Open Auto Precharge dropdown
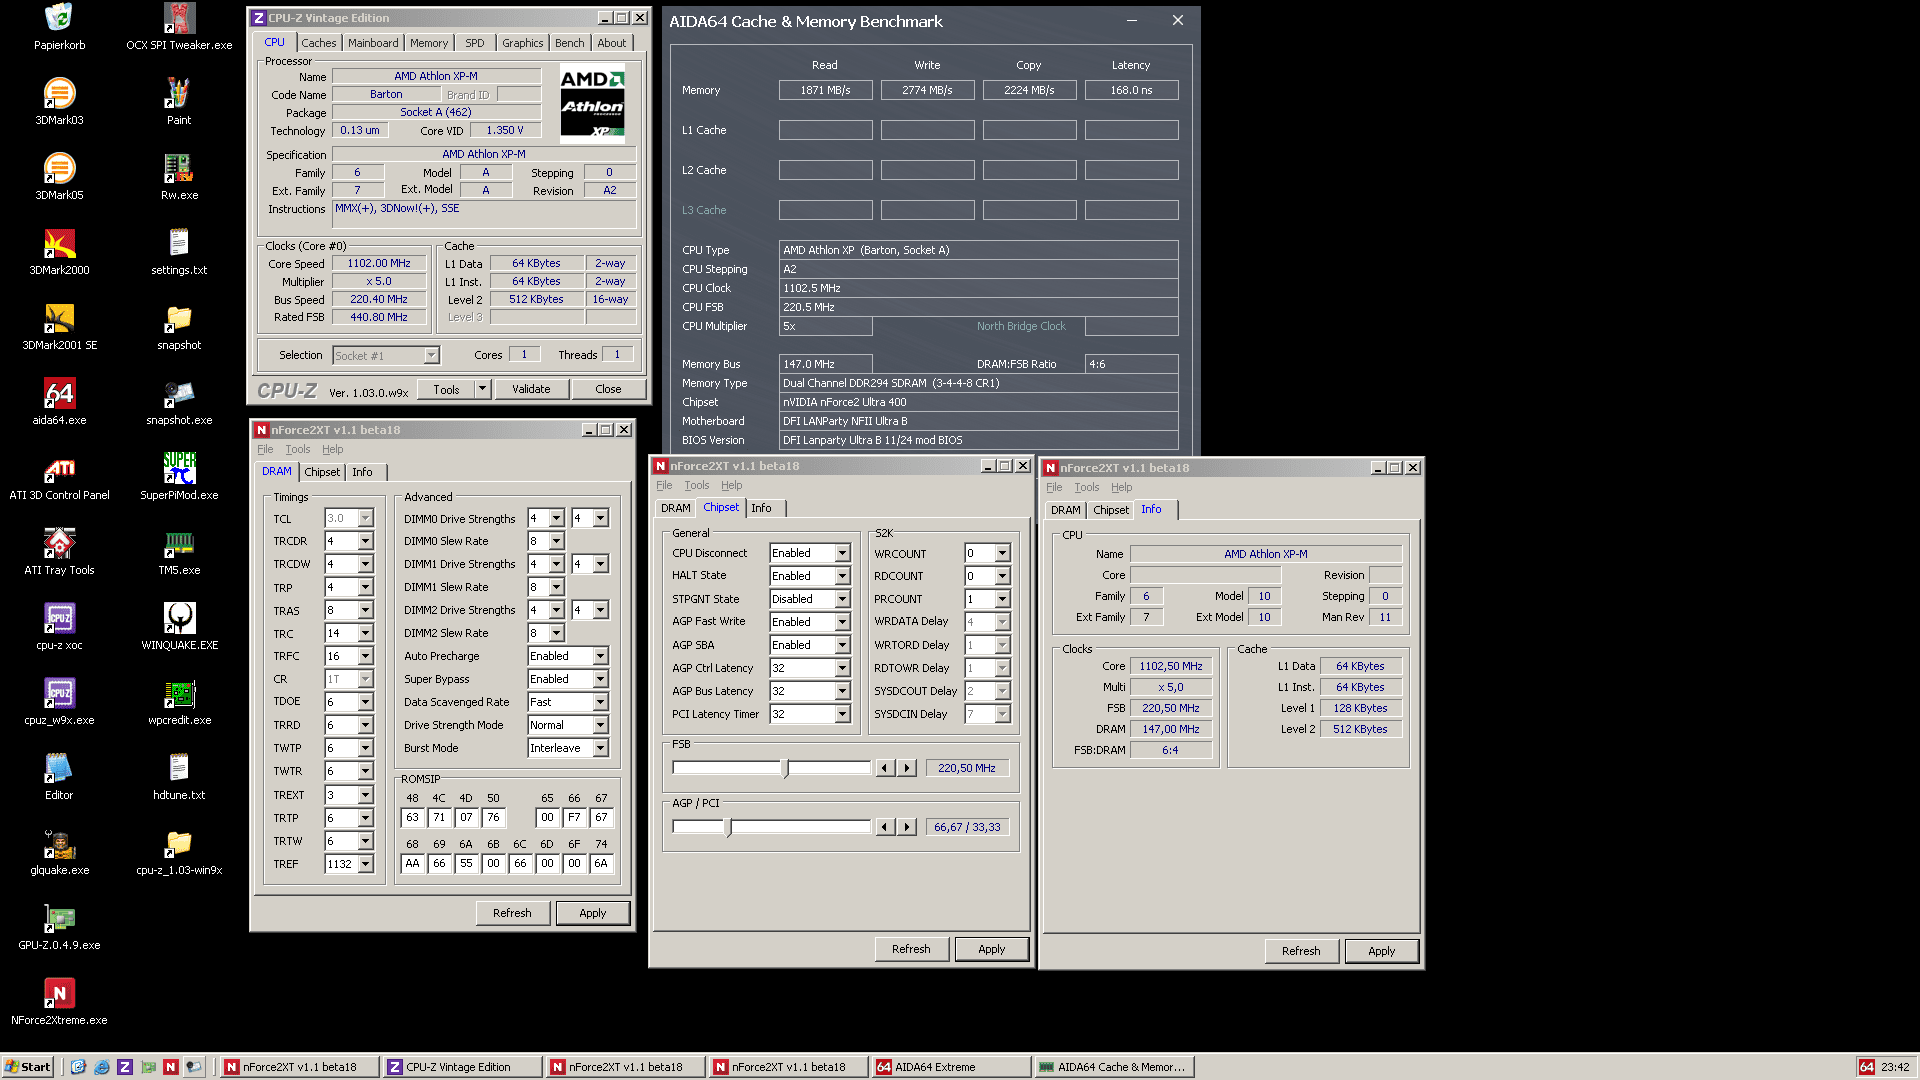Screen dimensions: 1920x1080 pos(600,656)
